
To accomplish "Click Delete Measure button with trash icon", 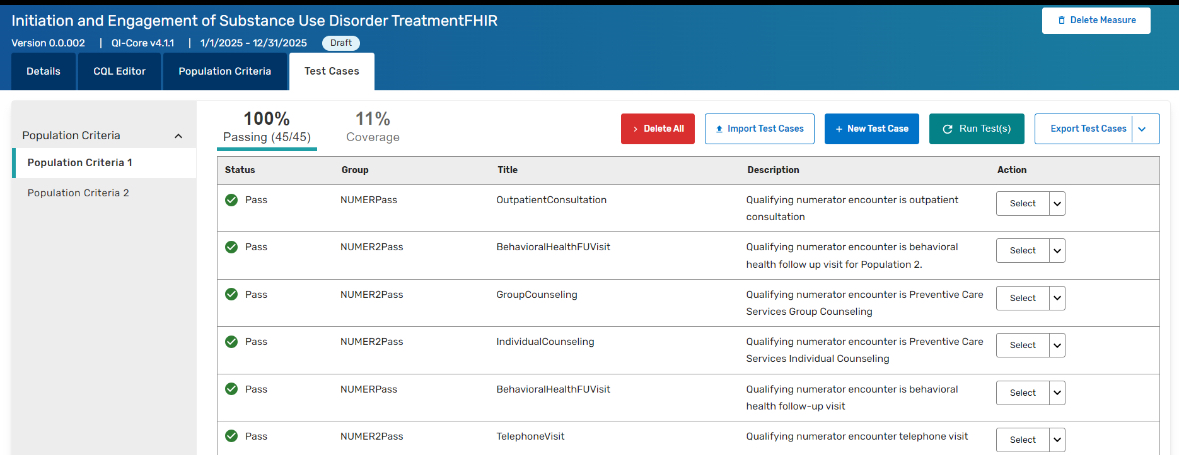I will [1096, 20].
